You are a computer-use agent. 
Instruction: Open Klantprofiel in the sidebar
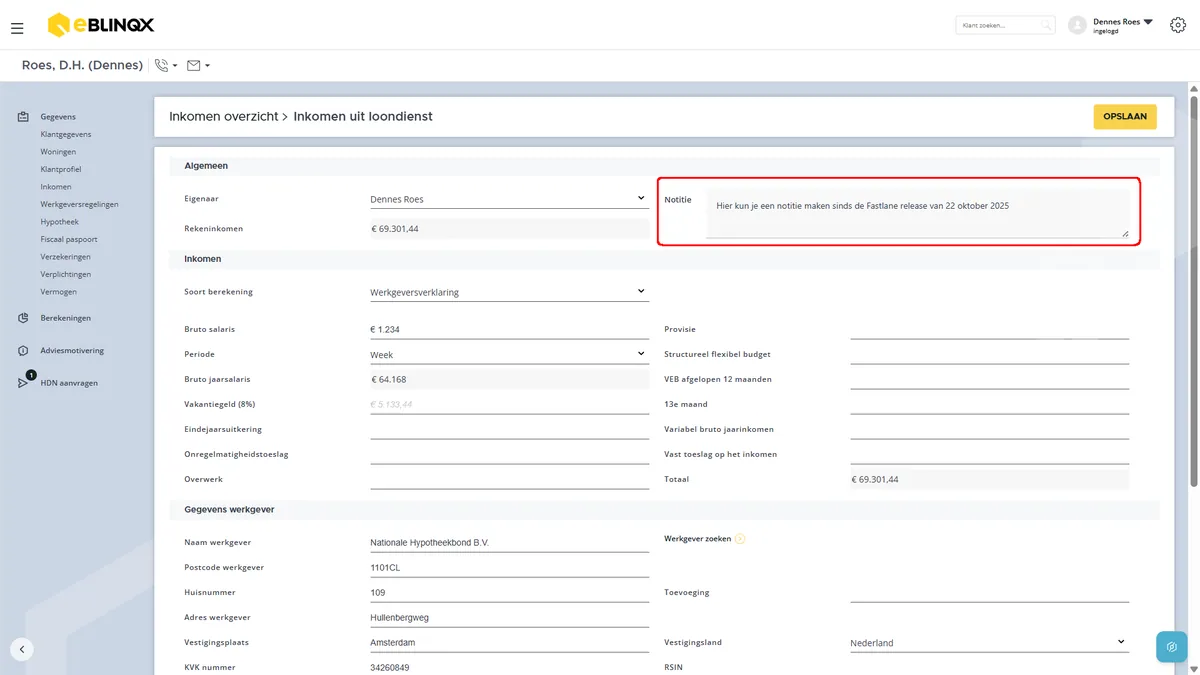tap(61, 169)
